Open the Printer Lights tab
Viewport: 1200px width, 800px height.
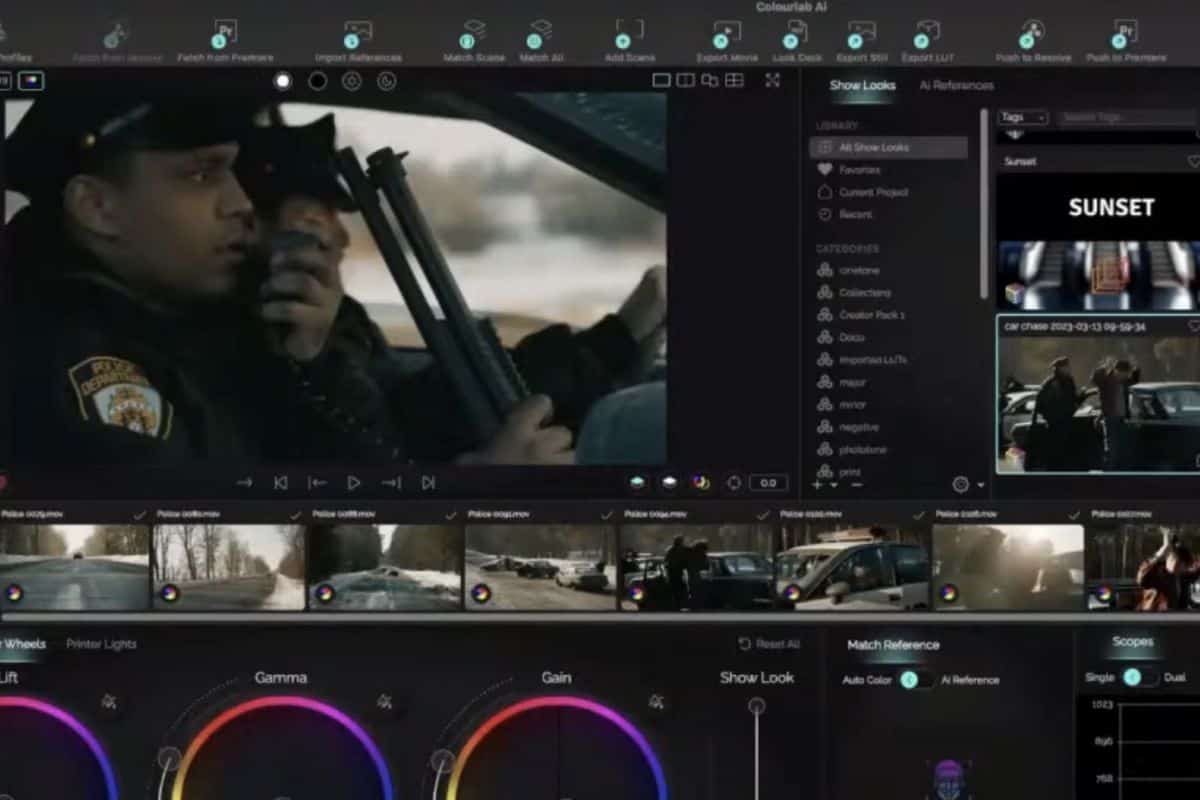click(101, 644)
